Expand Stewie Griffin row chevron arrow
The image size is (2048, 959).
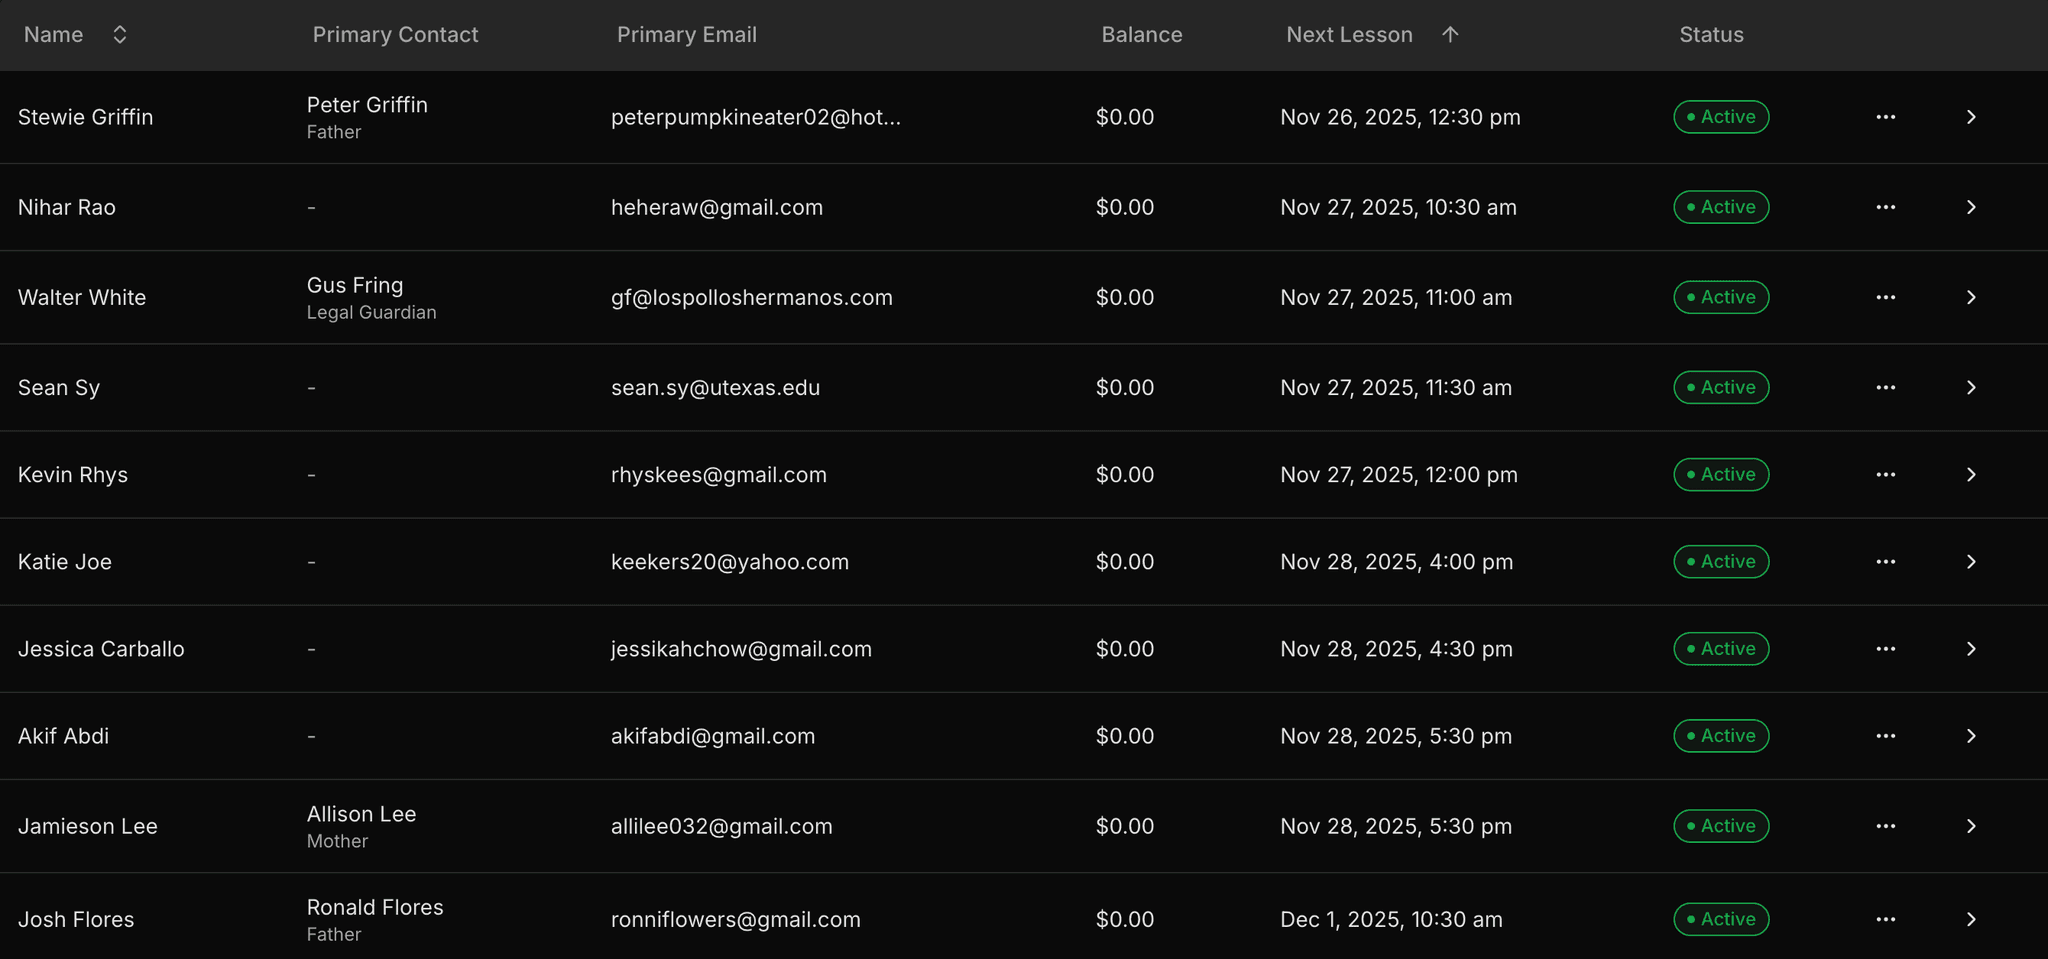click(1971, 117)
